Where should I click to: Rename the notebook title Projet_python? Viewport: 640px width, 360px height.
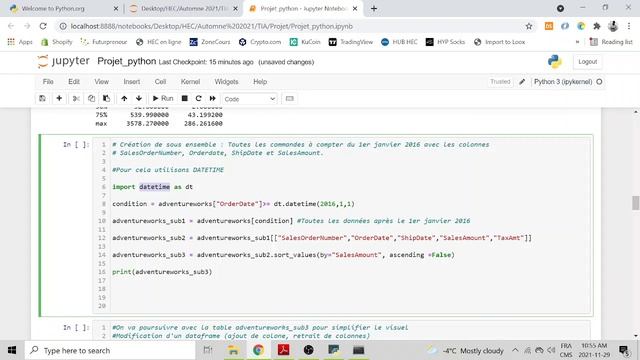127,61
